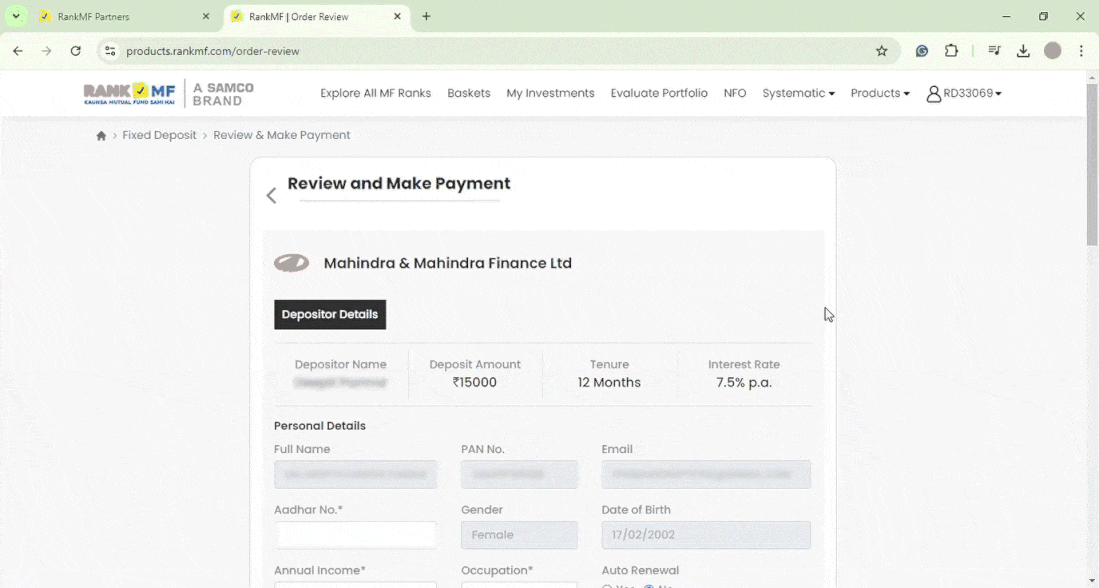Viewport: 1099px width, 588px height.
Task: Open Explore All MF Ranks
Action: click(376, 93)
